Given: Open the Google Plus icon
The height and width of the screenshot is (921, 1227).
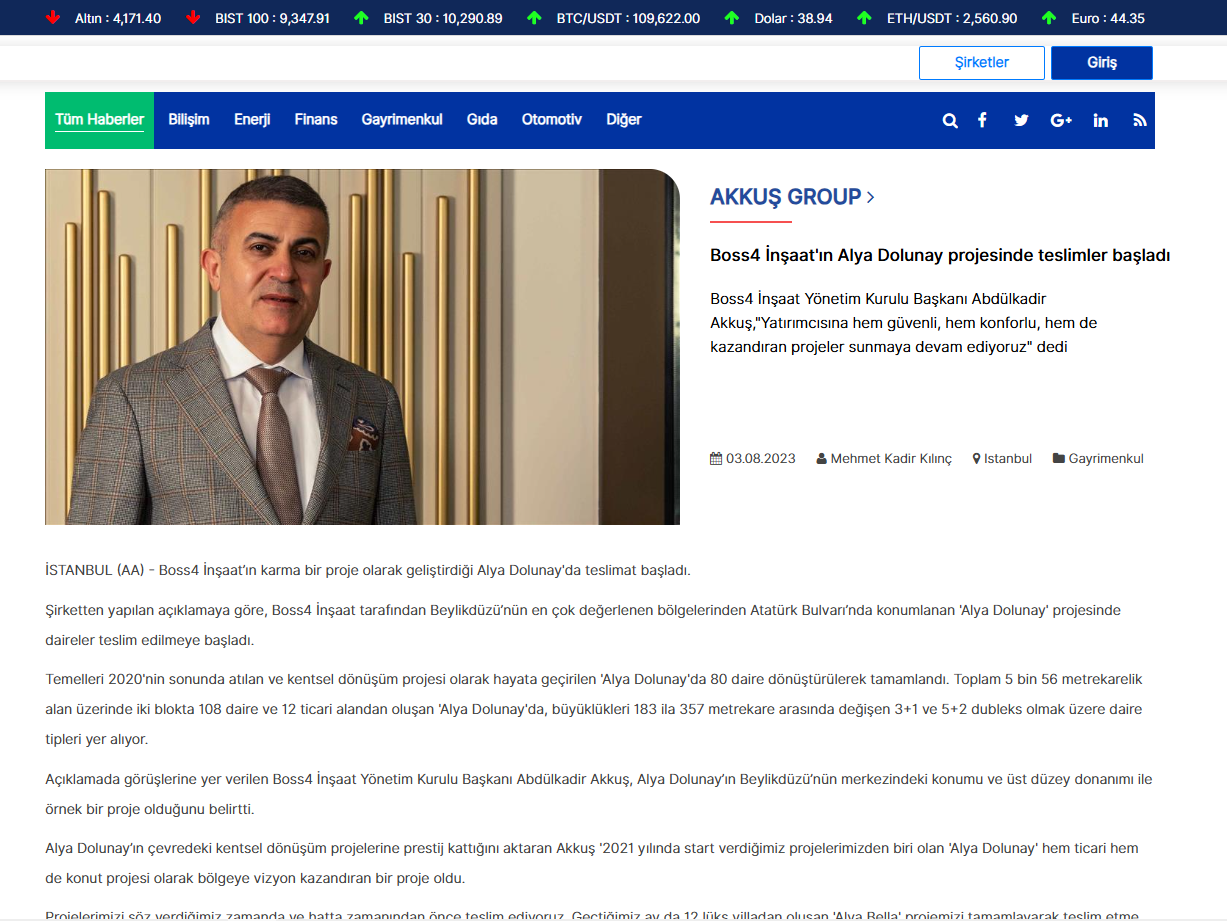Looking at the screenshot, I should pyautogui.click(x=1061, y=120).
